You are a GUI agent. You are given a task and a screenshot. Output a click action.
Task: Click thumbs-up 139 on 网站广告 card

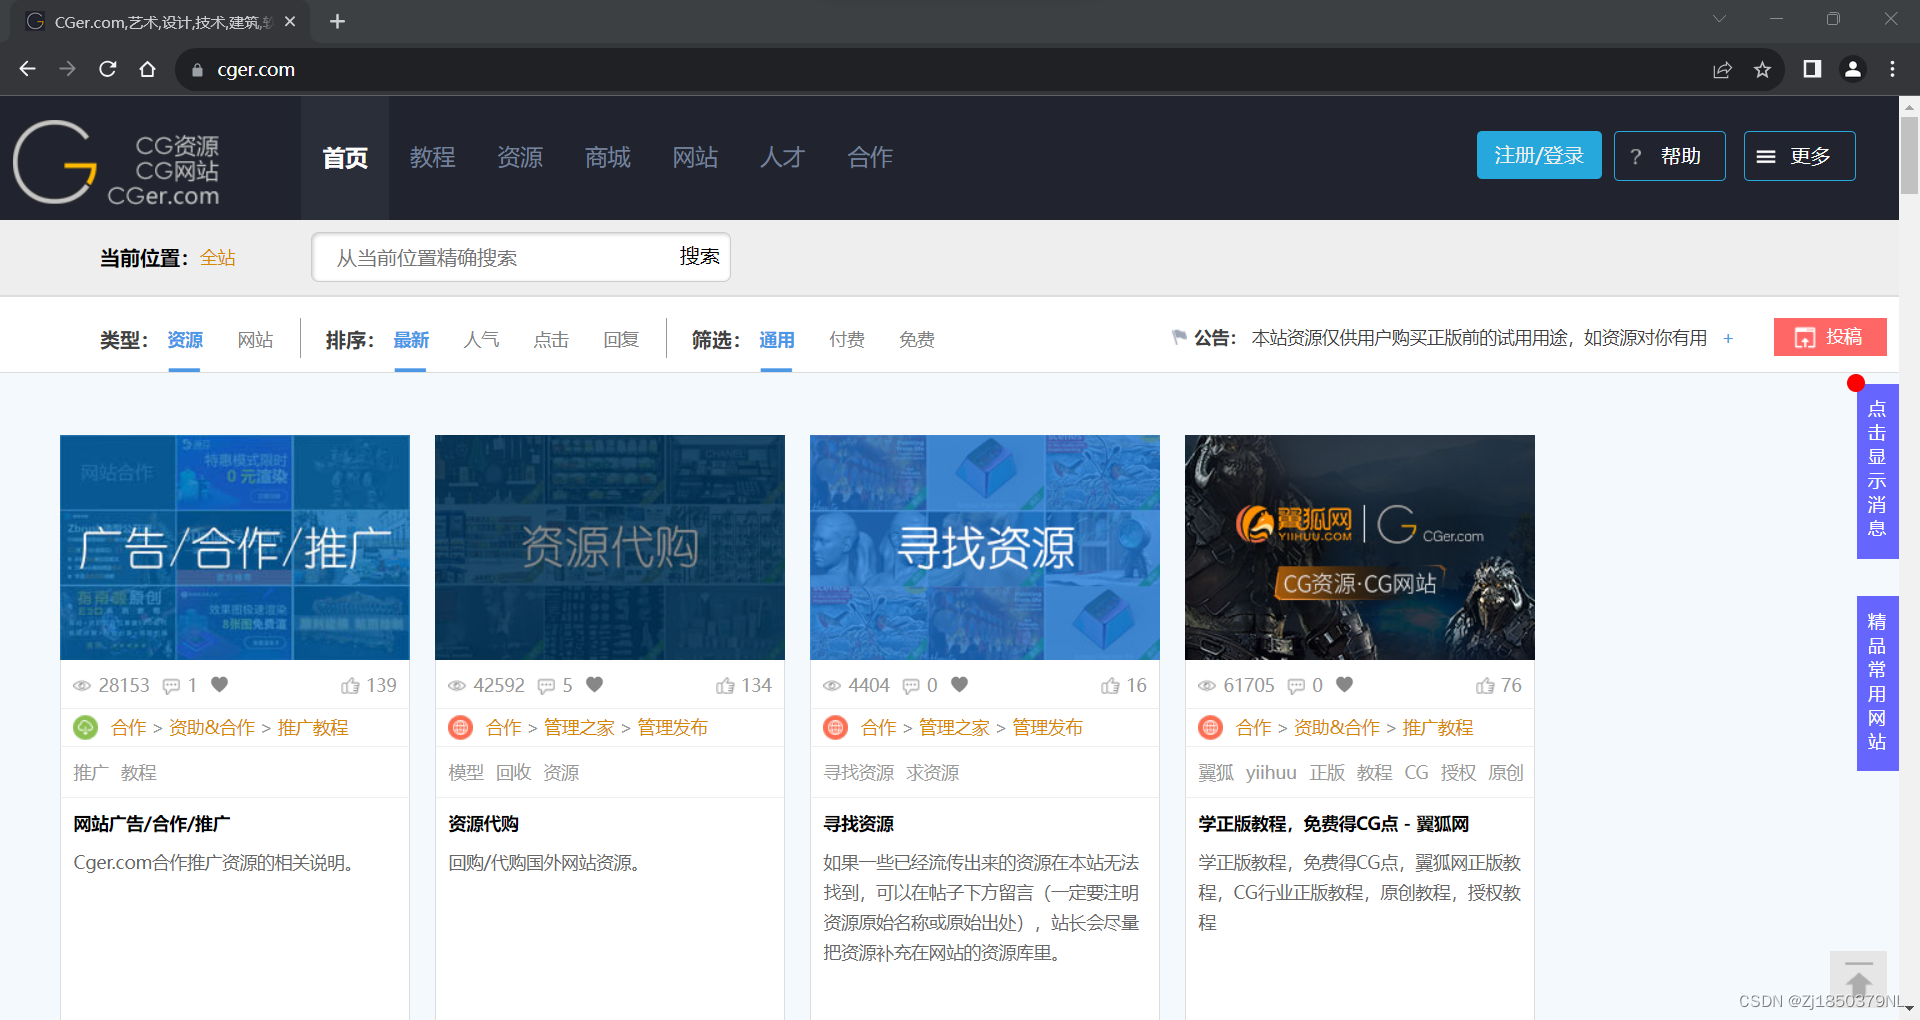[x=368, y=685]
